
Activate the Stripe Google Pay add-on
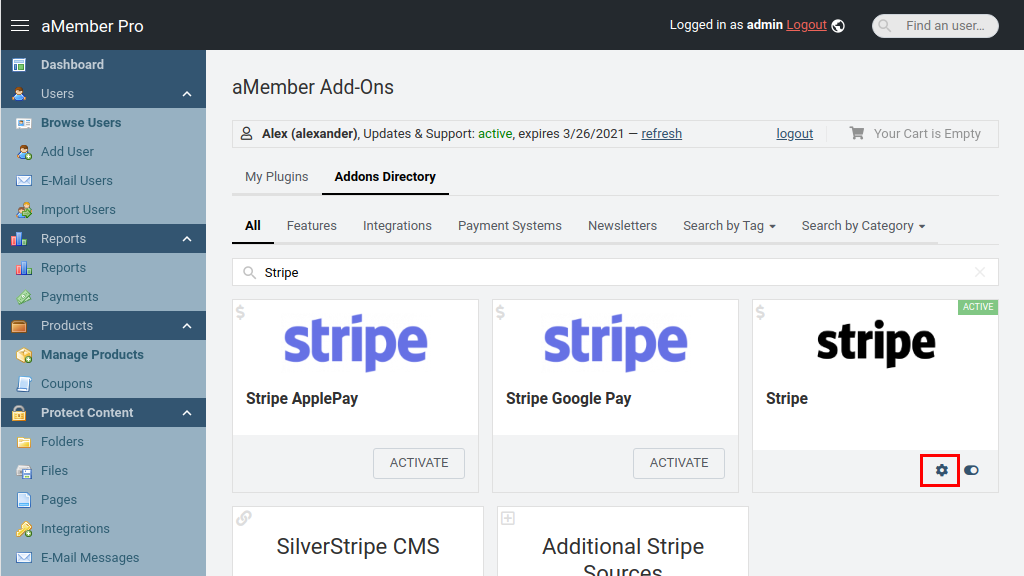pyautogui.click(x=679, y=463)
